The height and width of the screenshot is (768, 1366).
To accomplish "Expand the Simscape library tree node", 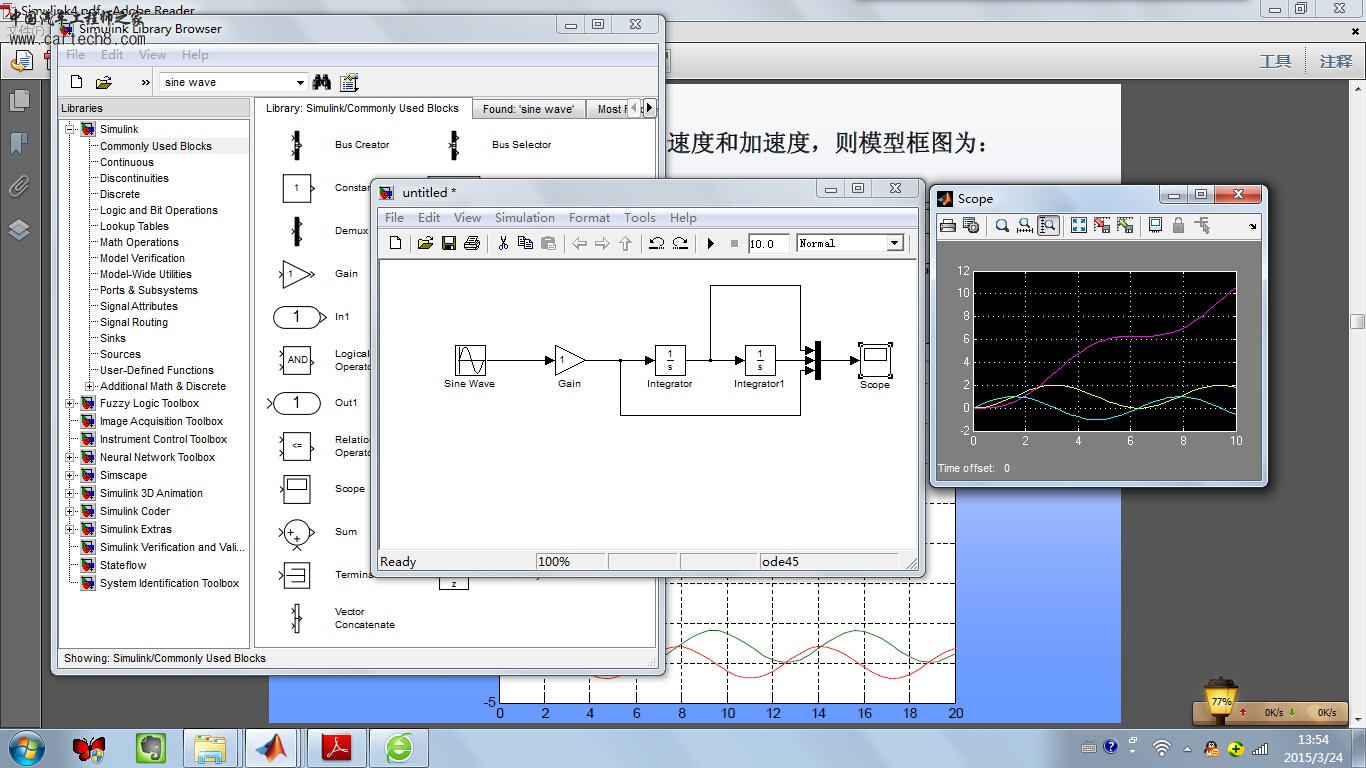I will click(71, 475).
